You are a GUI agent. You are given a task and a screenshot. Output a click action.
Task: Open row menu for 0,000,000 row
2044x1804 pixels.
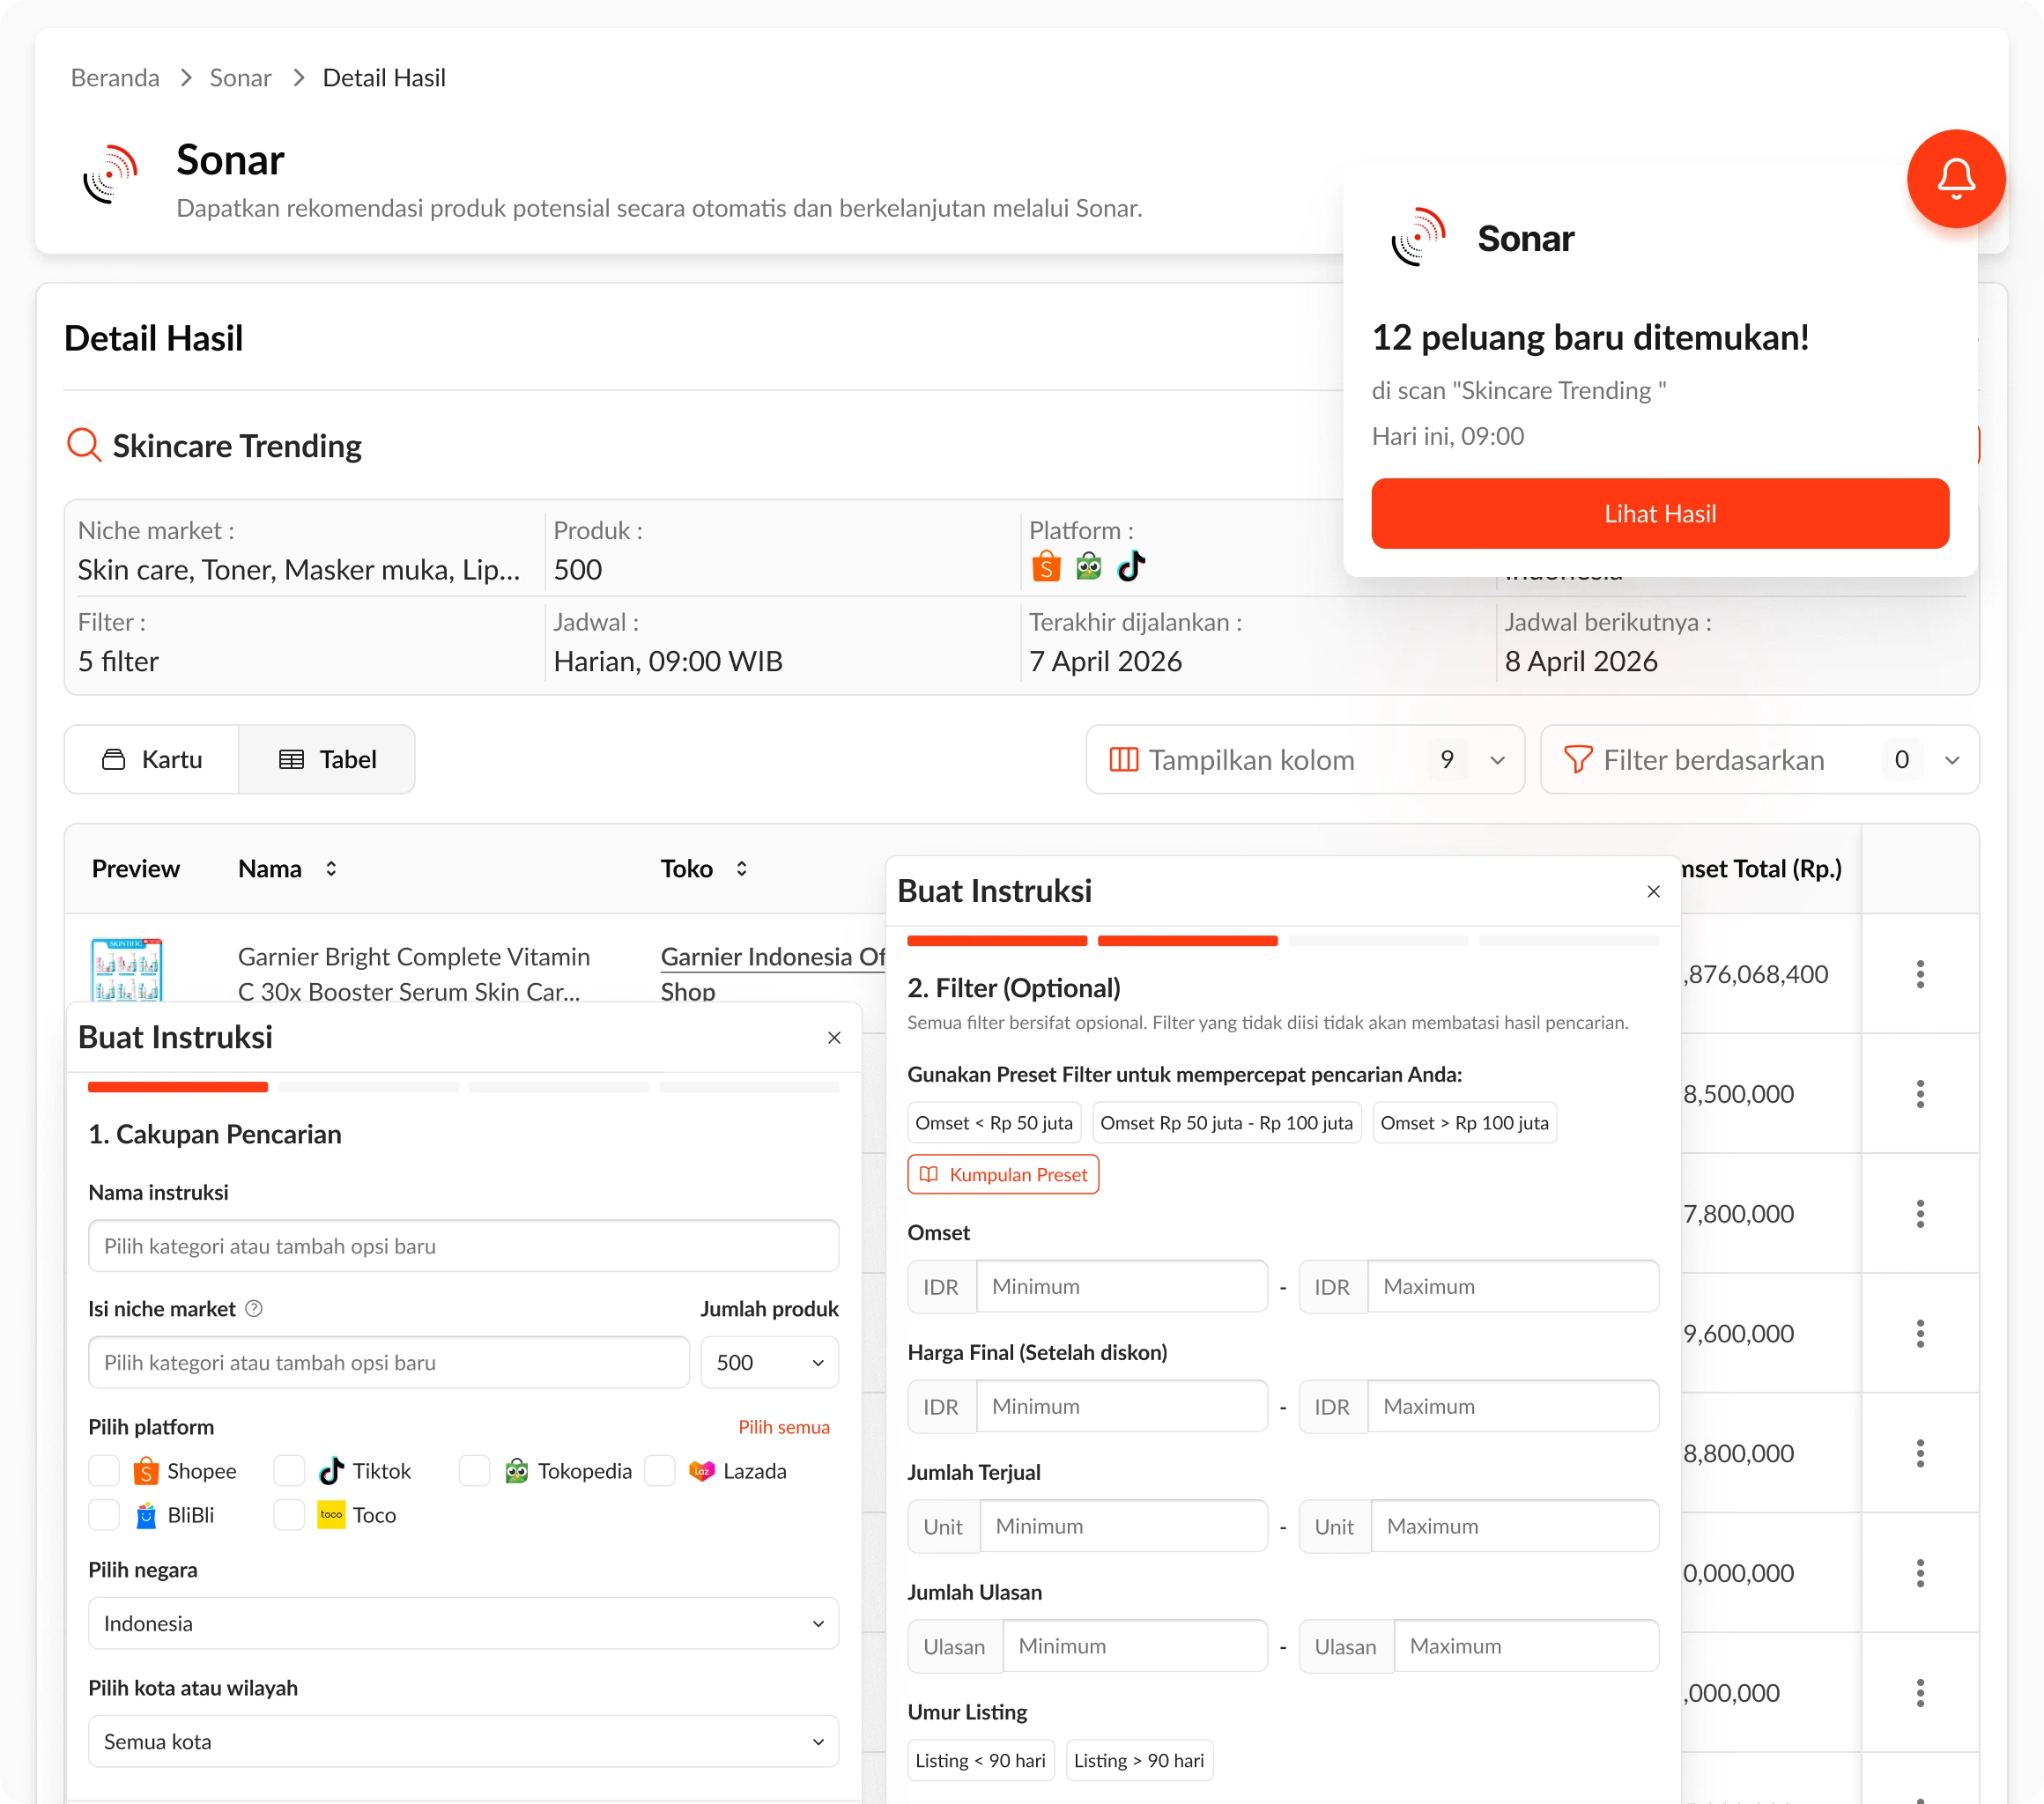(x=1920, y=1574)
